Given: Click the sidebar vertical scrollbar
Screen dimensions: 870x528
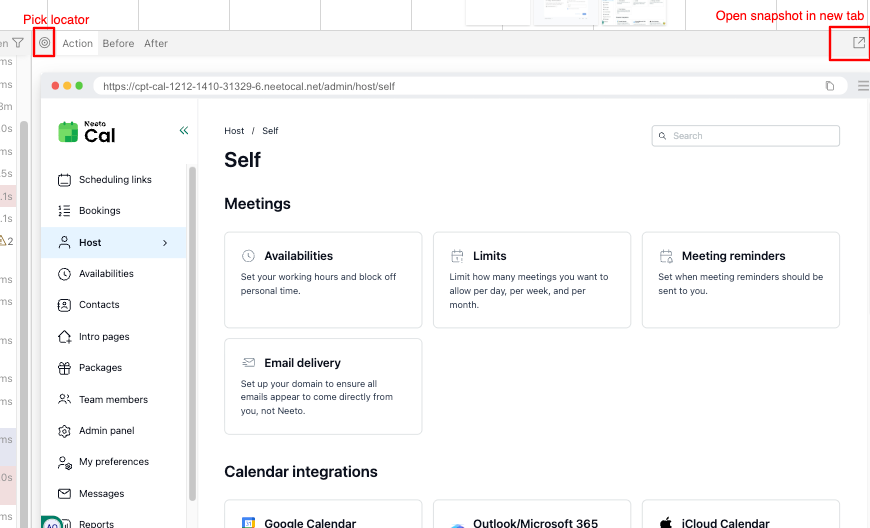Looking at the screenshot, I should 192,330.
